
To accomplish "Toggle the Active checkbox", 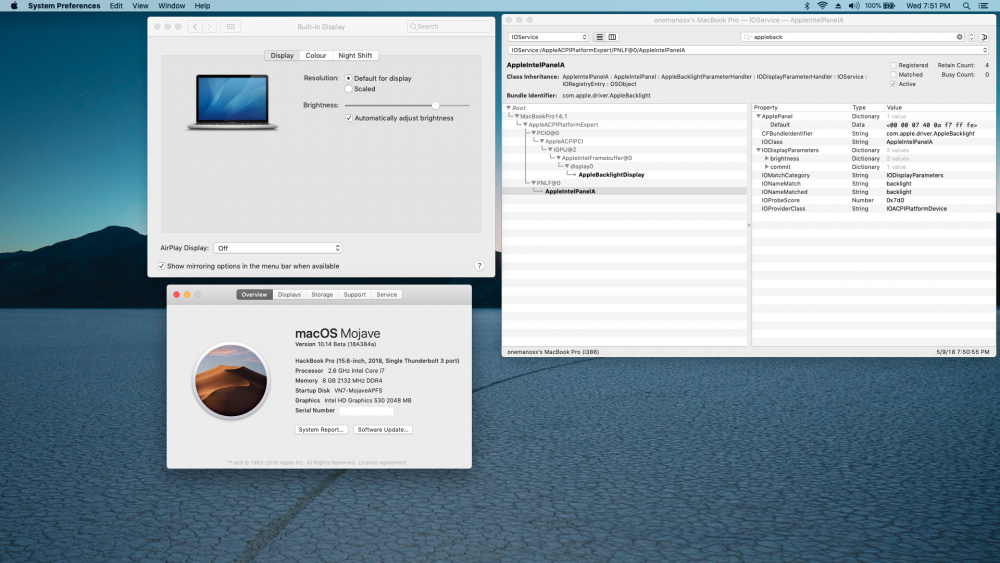I will click(x=893, y=84).
